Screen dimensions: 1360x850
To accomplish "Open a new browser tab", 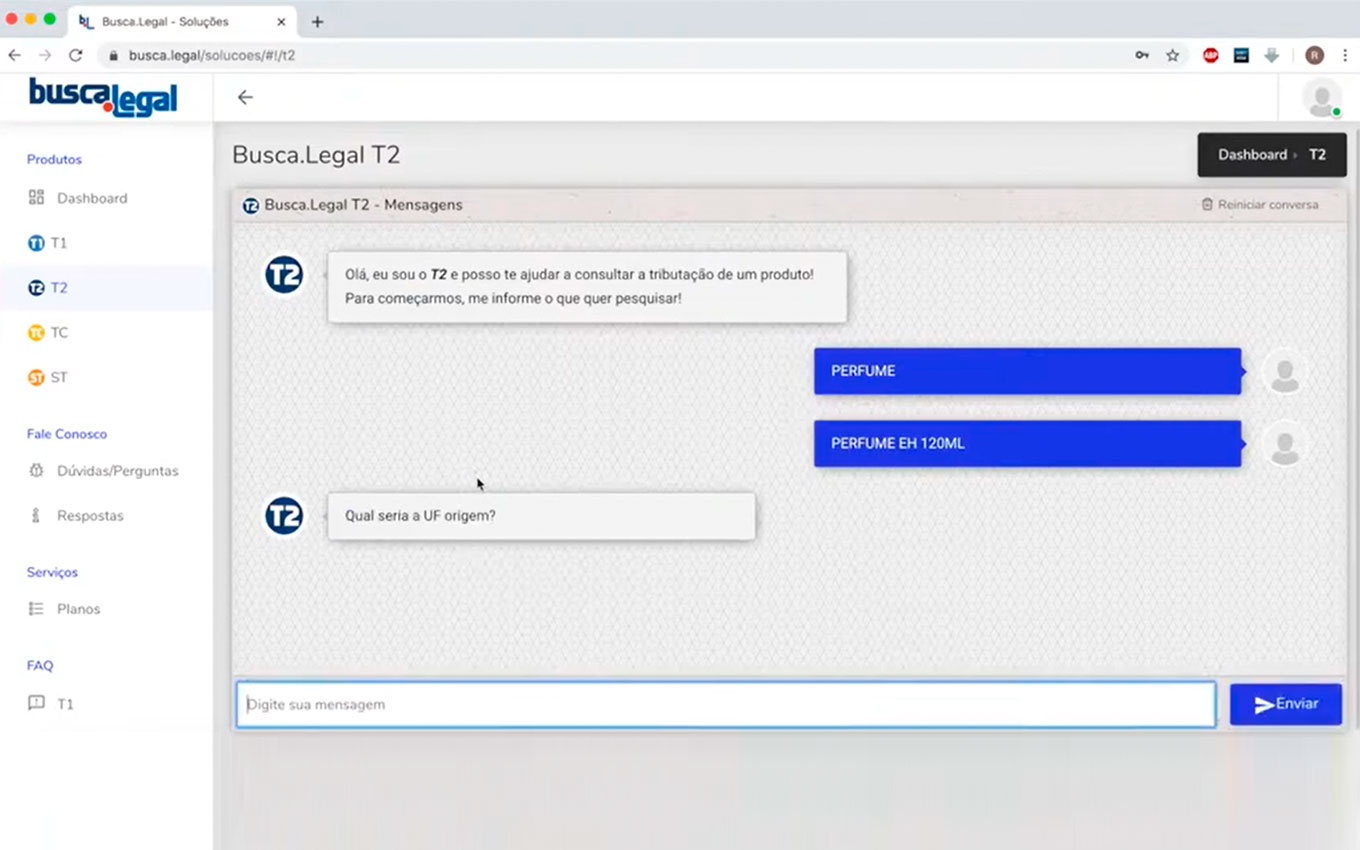I will pyautogui.click(x=317, y=21).
